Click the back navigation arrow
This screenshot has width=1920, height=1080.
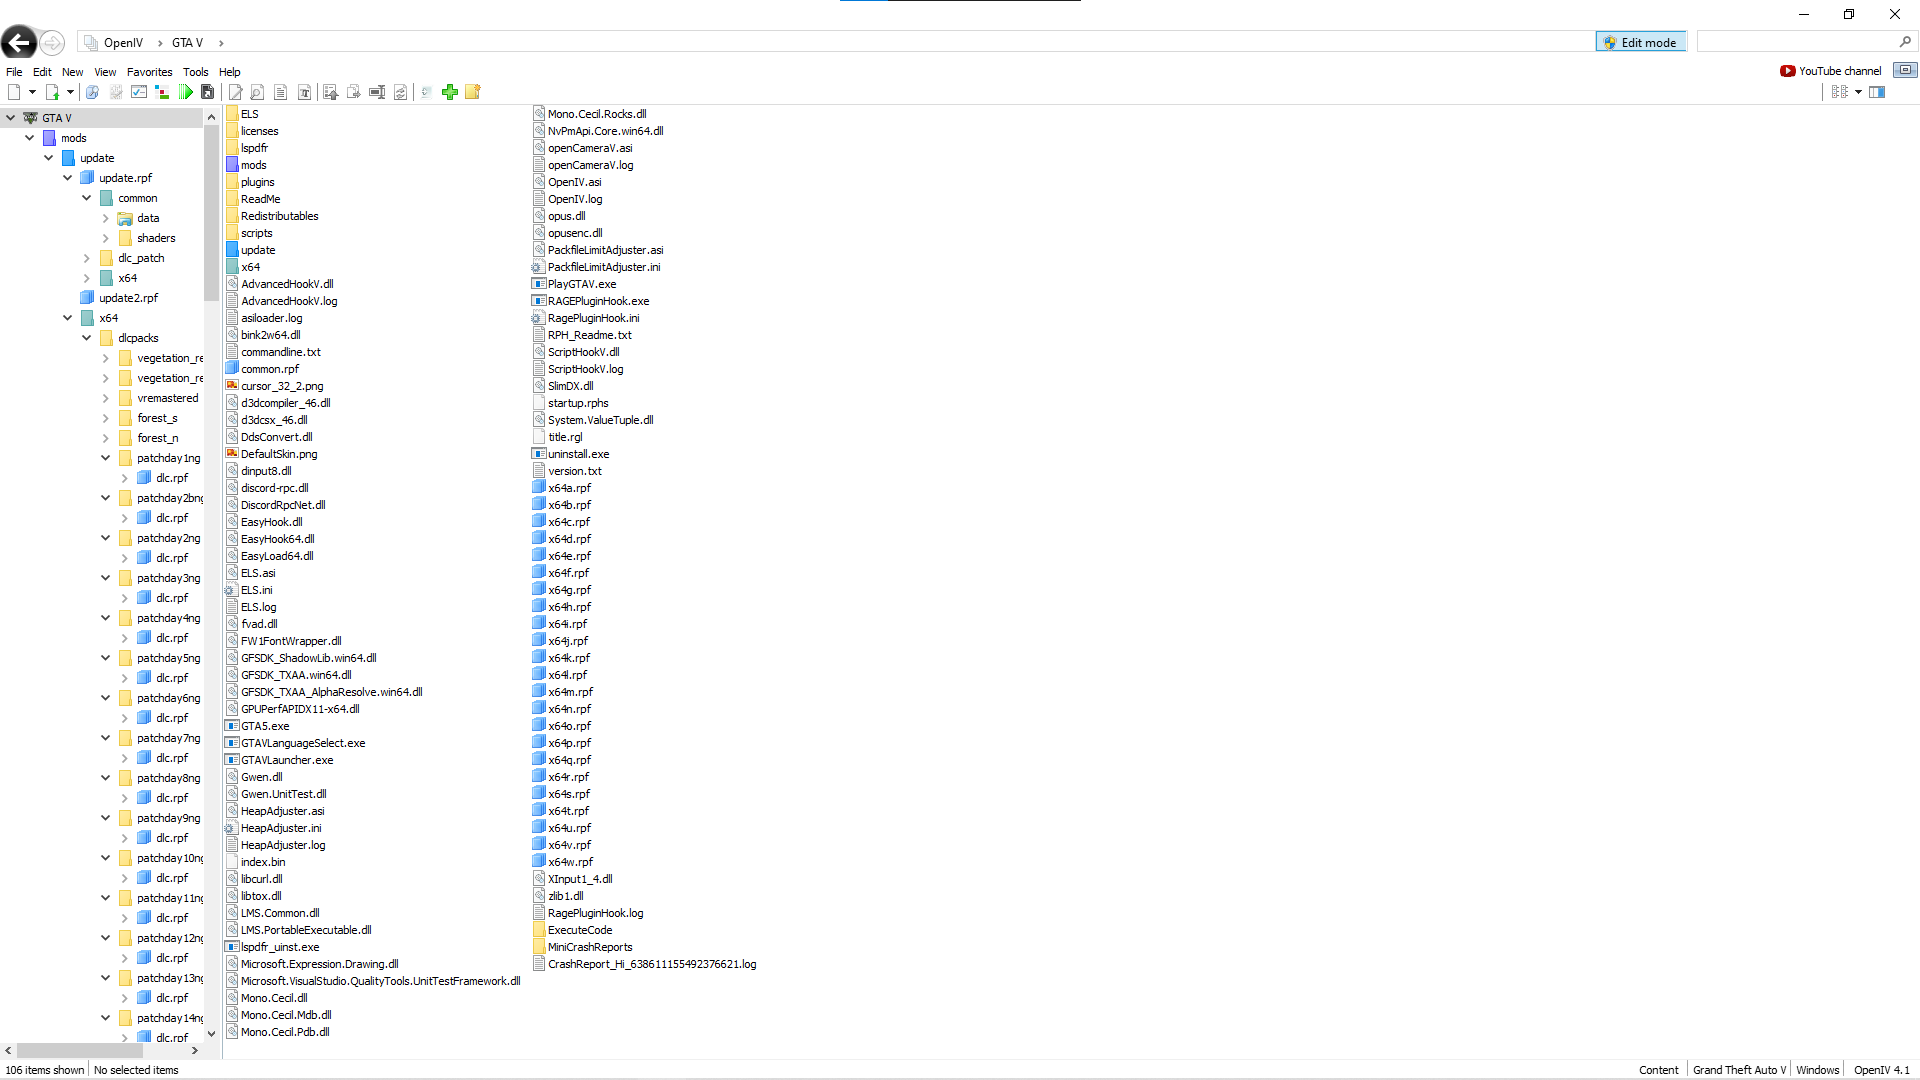(19, 43)
